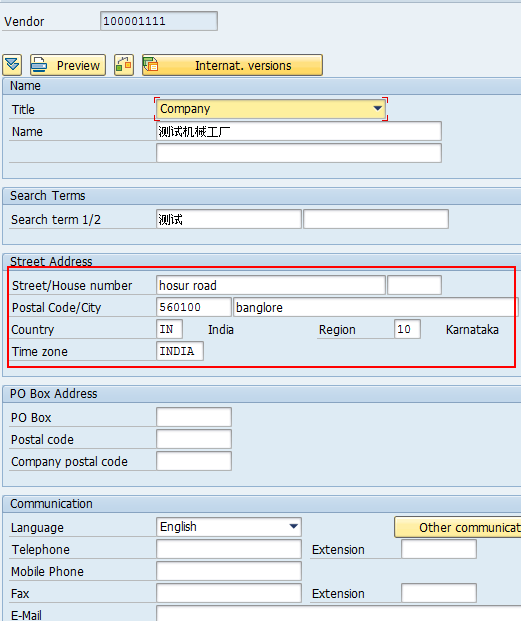Screen dimensions: 521x621
Task: Click the India country description text
Action: pos(221,330)
